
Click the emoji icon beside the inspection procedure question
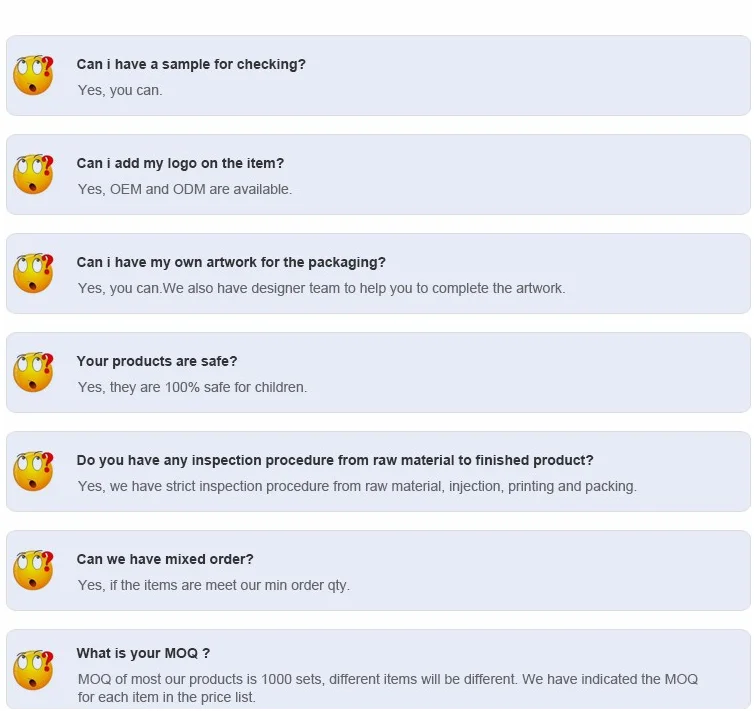pyautogui.click(x=33, y=472)
